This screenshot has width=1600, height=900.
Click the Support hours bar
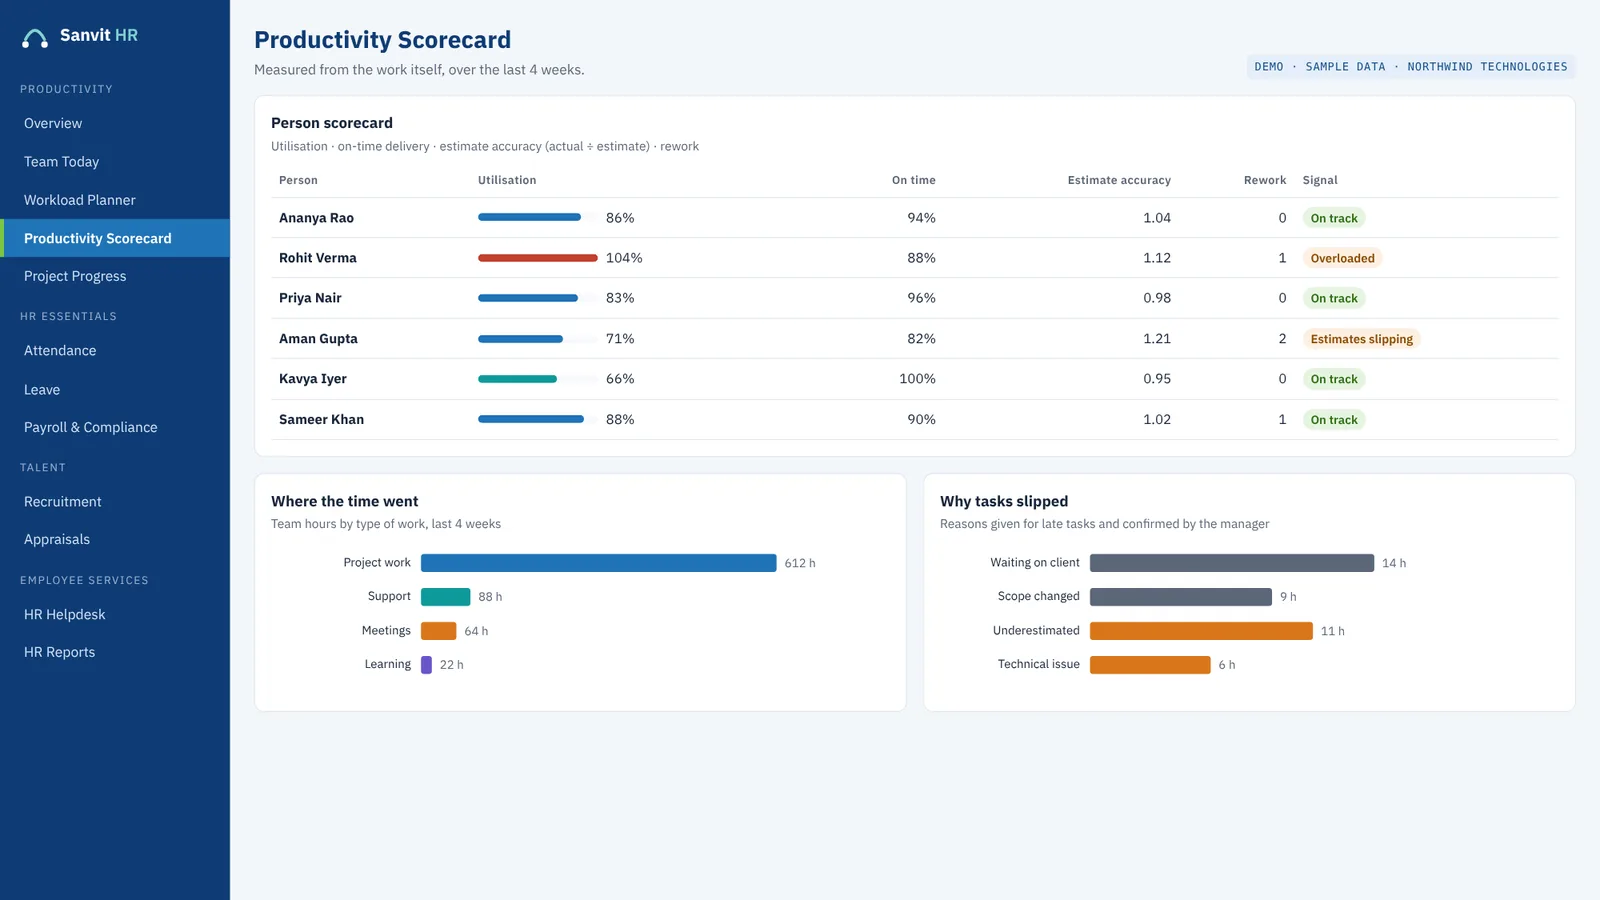point(445,597)
